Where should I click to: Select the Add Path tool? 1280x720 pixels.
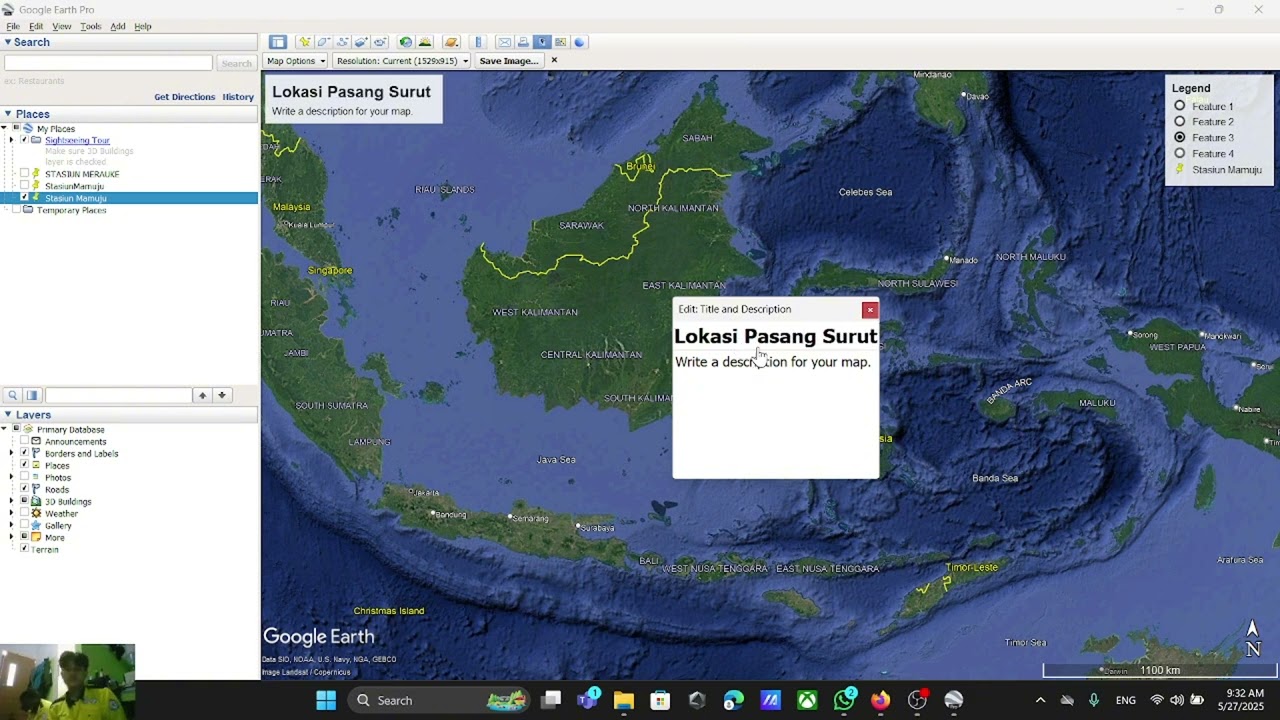342,42
